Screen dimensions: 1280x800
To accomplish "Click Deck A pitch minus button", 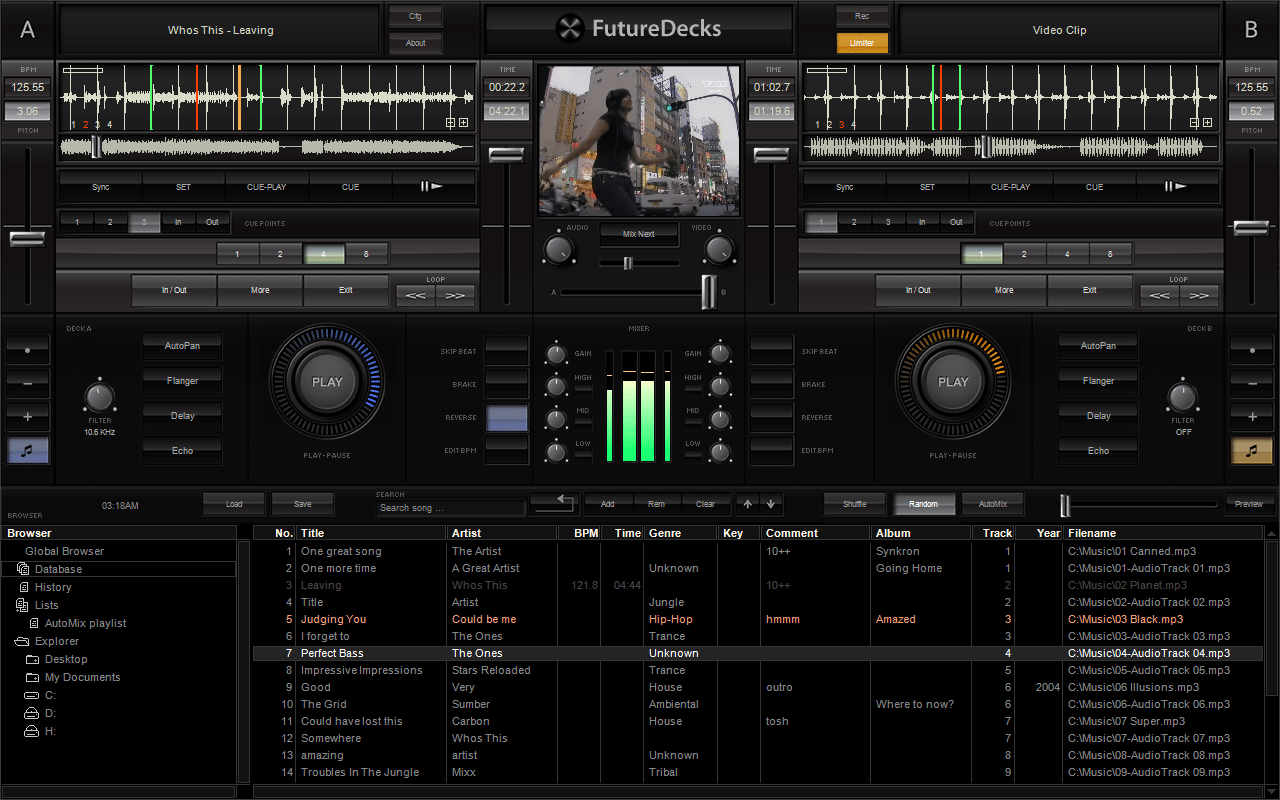I will (x=27, y=383).
